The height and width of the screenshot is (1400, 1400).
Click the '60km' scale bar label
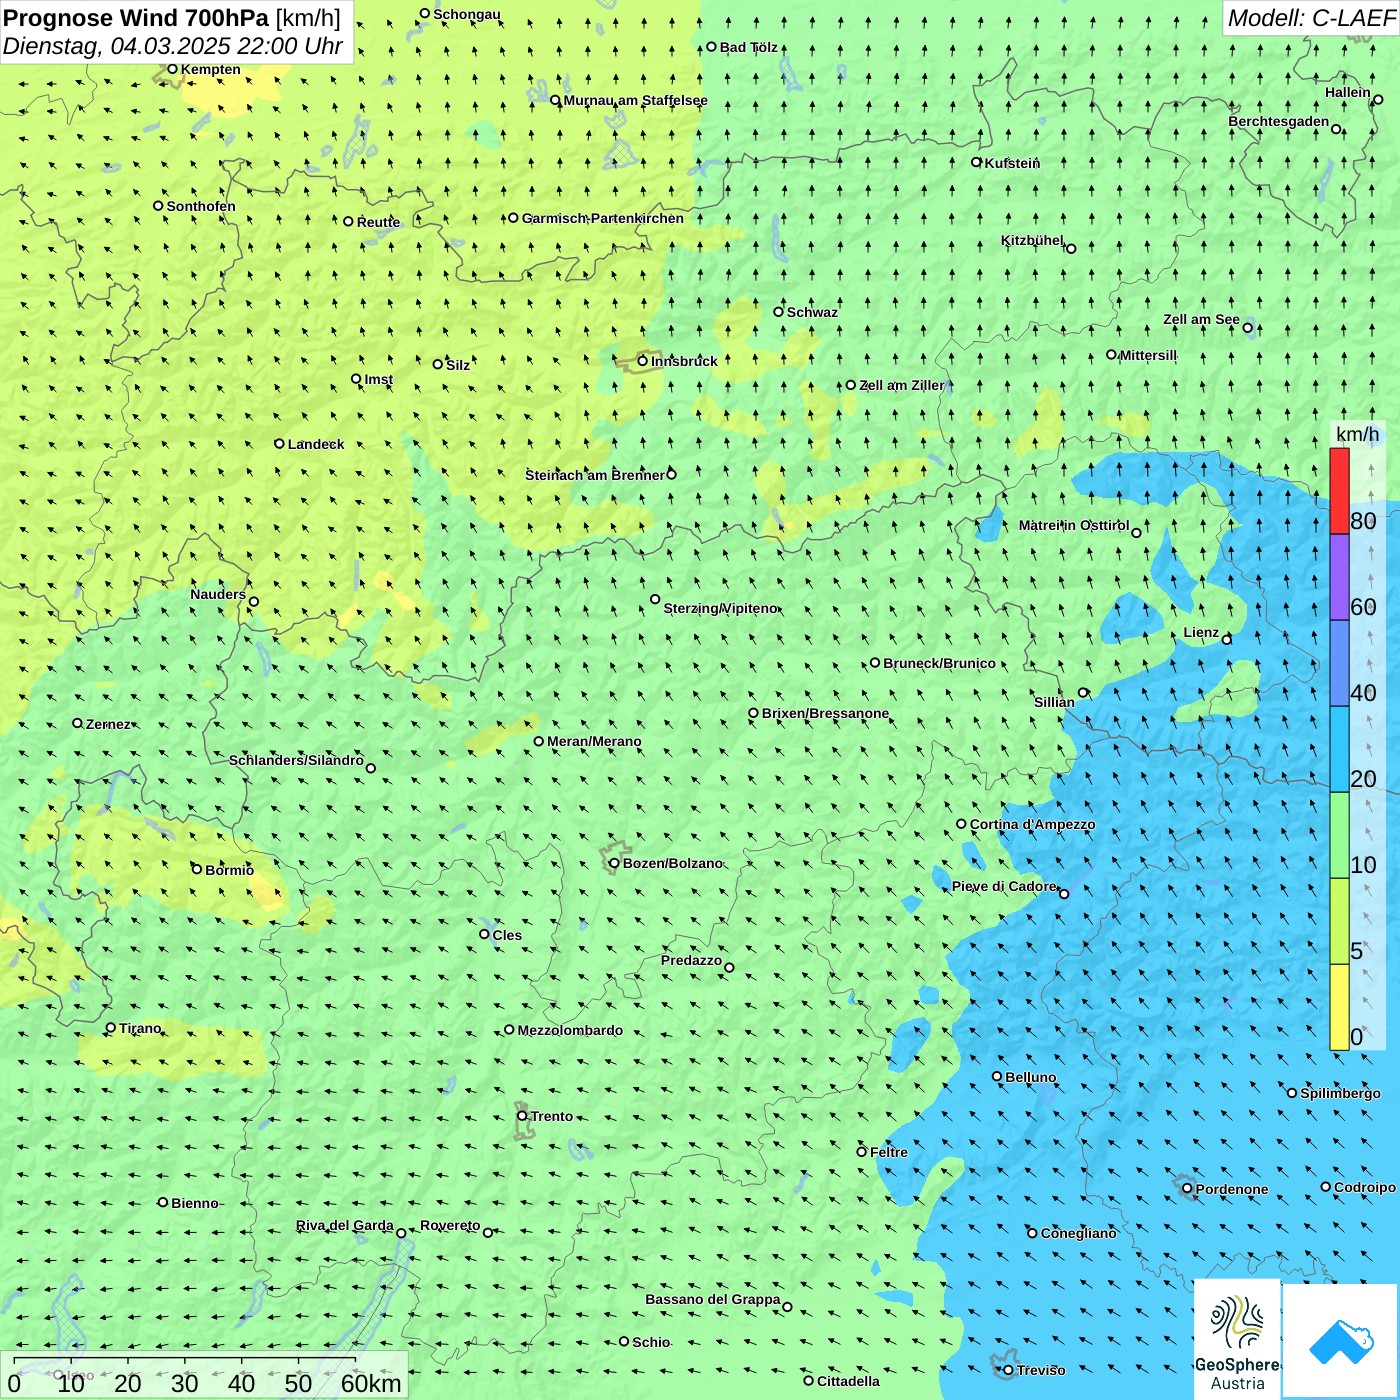(371, 1383)
